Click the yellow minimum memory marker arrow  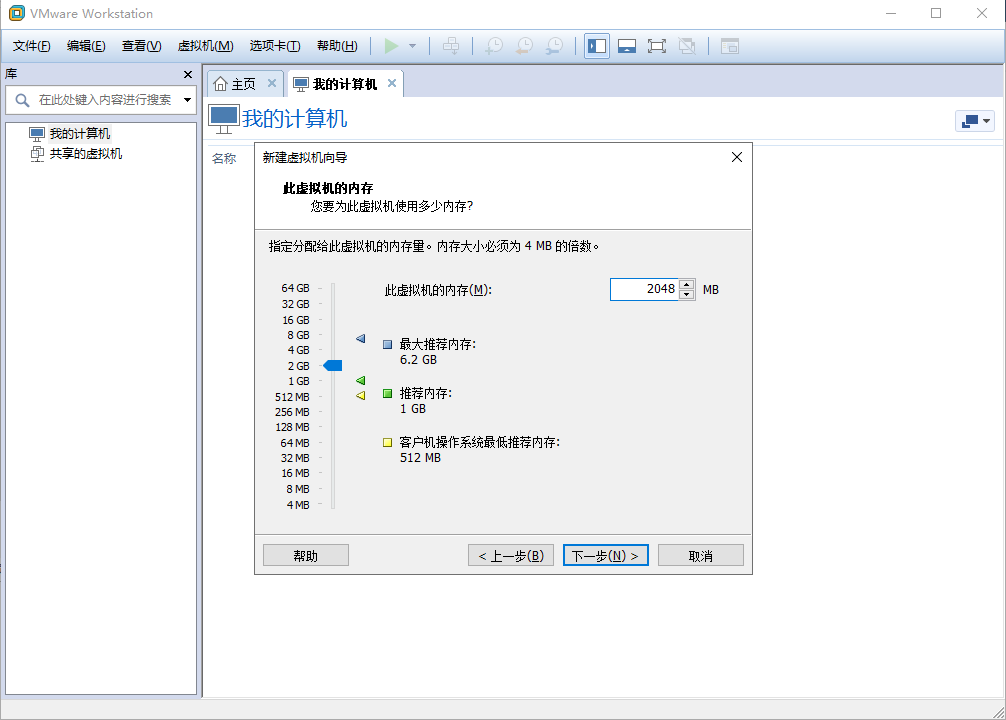[361, 395]
